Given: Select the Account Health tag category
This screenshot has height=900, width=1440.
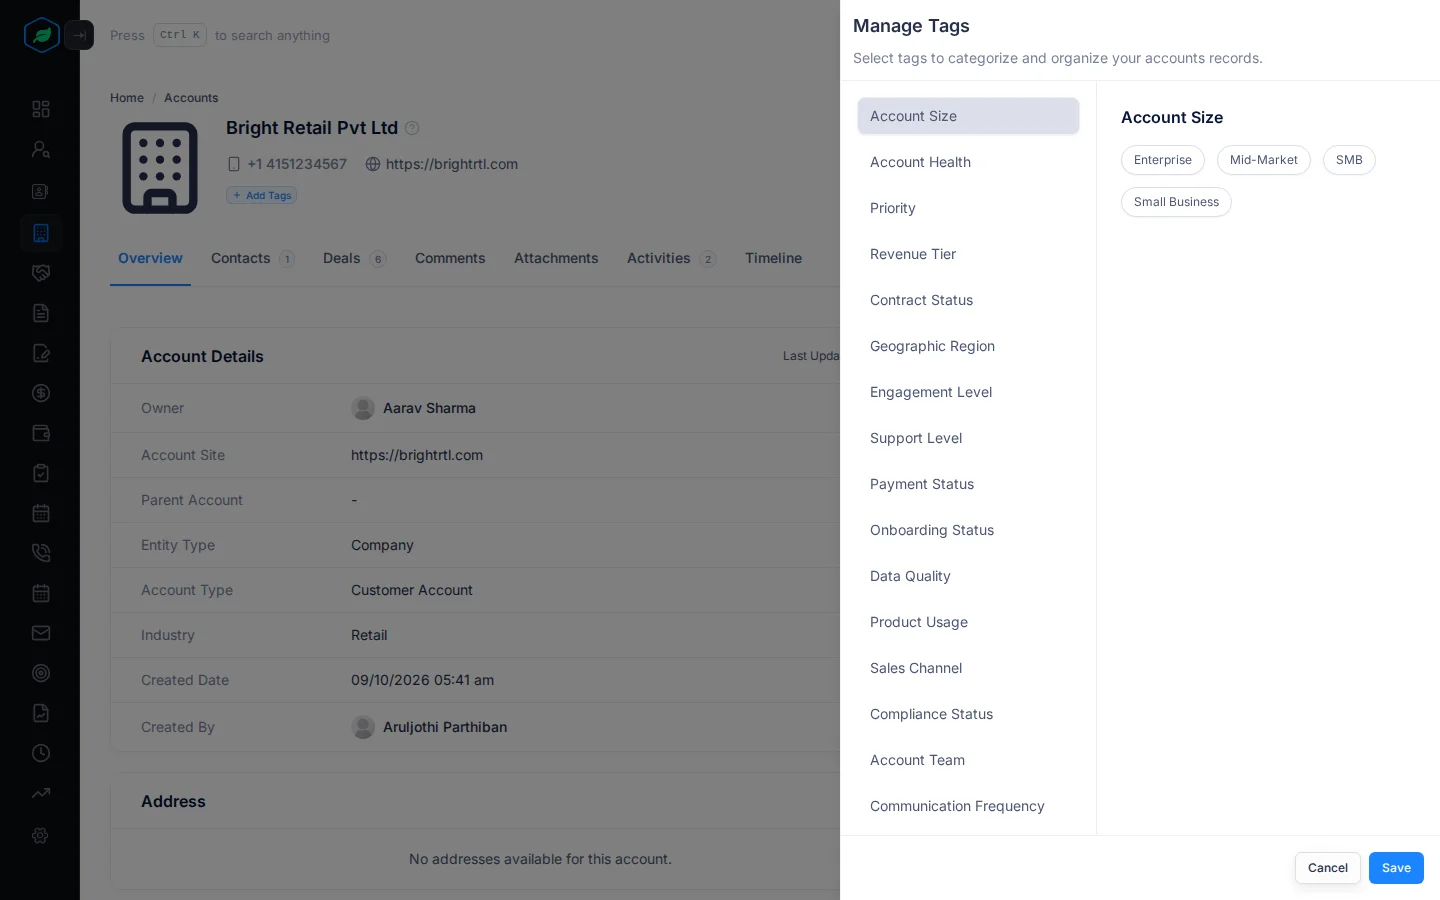Looking at the screenshot, I should coord(968,162).
